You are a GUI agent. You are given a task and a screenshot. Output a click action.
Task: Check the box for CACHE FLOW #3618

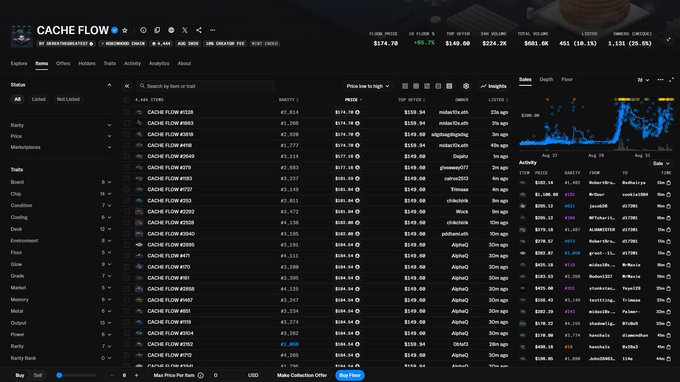(x=127, y=134)
